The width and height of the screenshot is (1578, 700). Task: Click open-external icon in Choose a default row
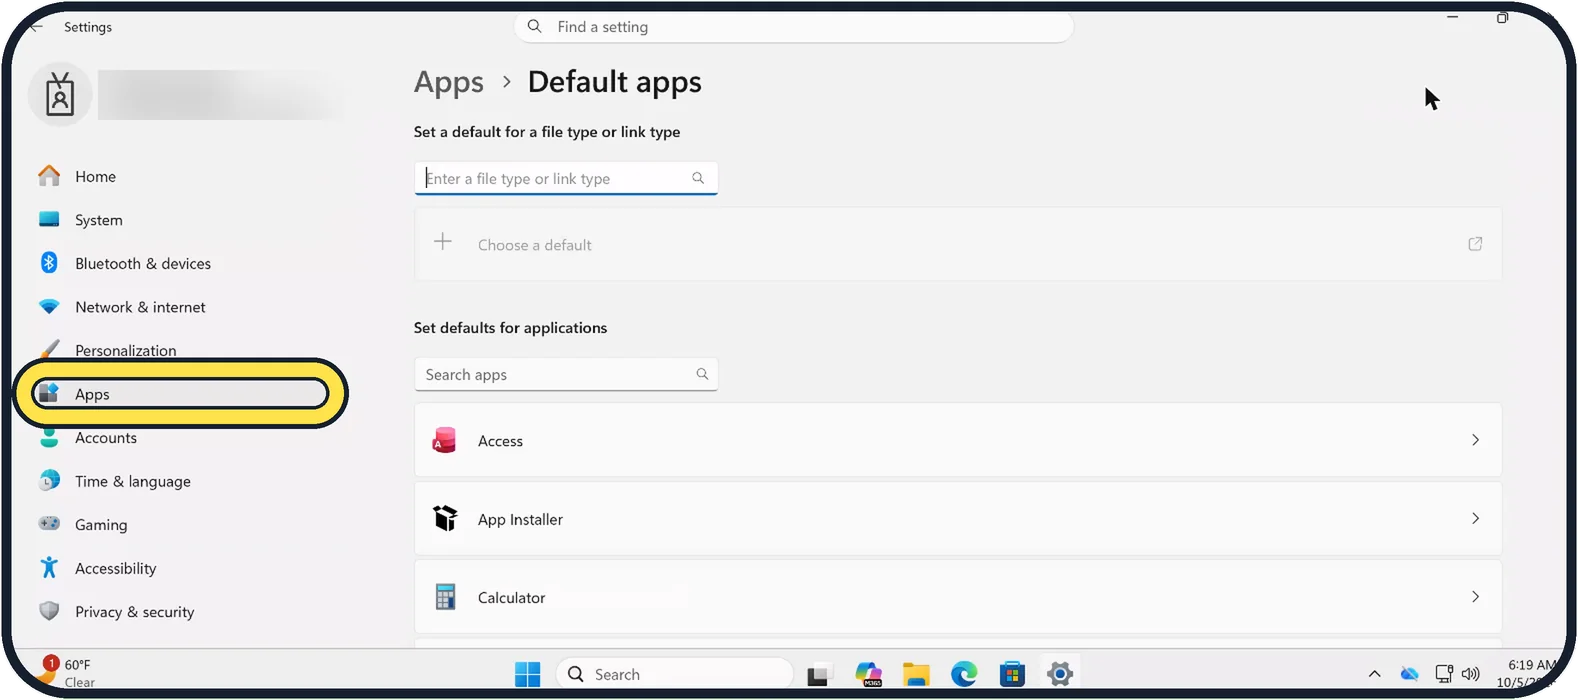(1475, 244)
